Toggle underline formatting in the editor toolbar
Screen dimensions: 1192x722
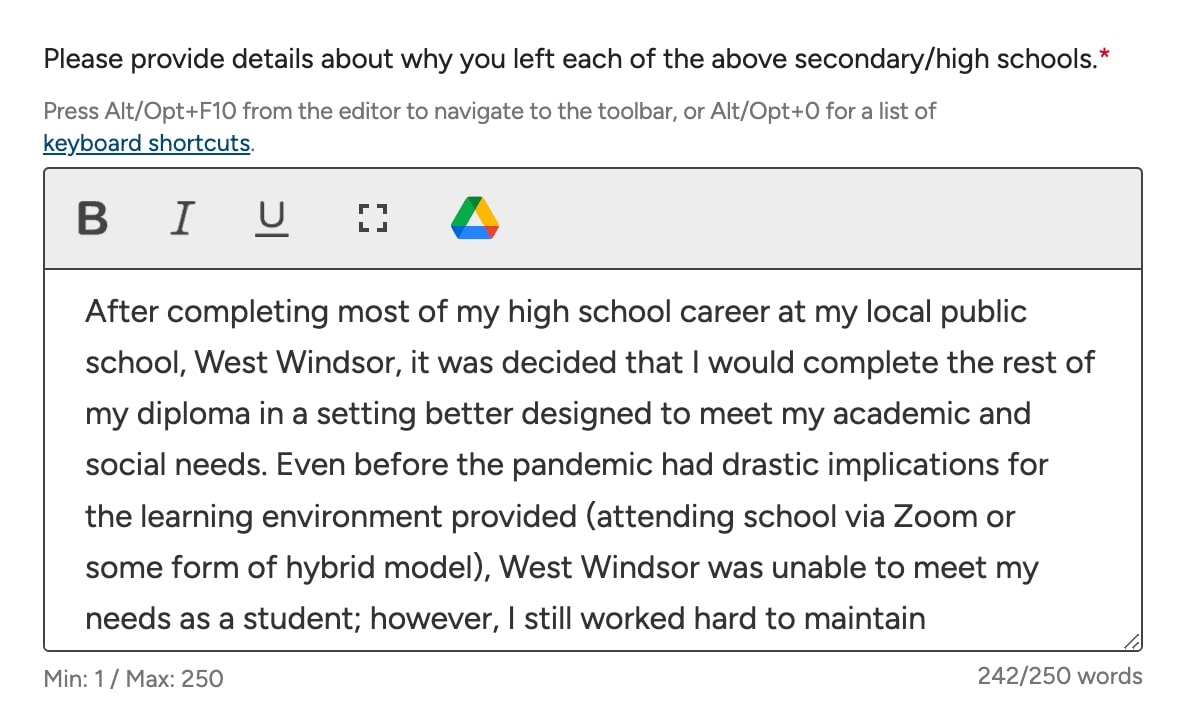(271, 218)
